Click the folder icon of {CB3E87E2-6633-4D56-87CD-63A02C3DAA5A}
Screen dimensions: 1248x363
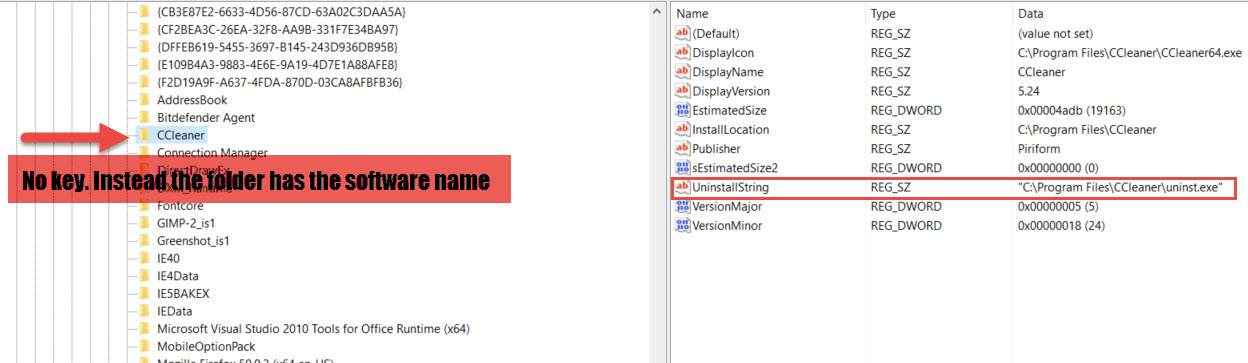pos(144,11)
